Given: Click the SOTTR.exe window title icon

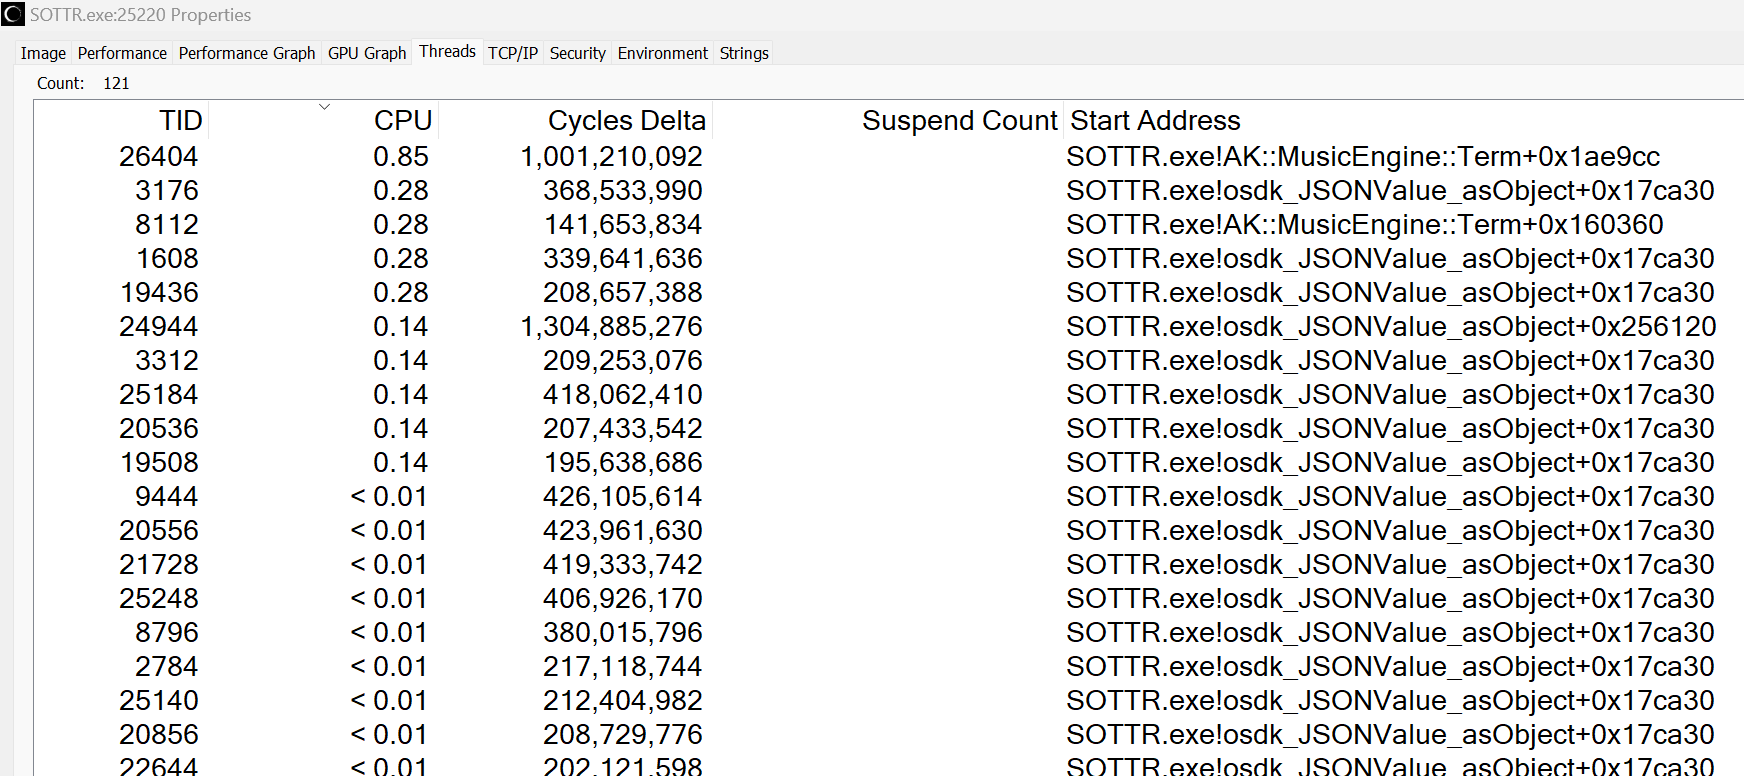Looking at the screenshot, I should 13,15.
